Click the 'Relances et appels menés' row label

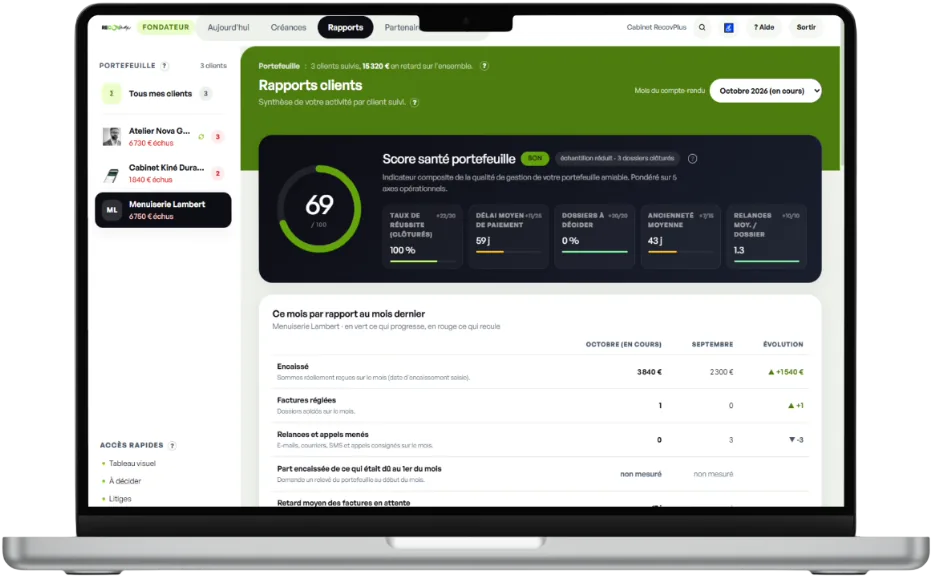pos(322,435)
